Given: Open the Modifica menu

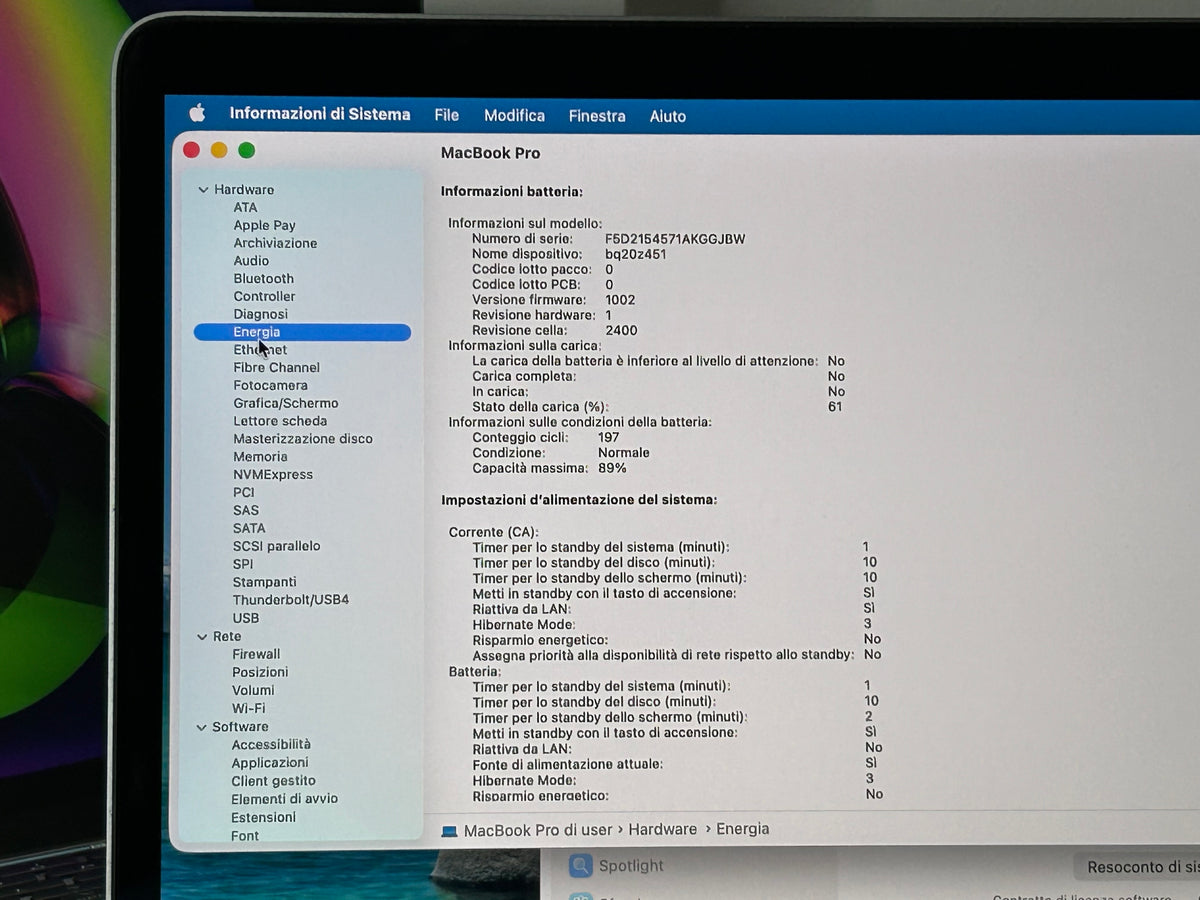Looking at the screenshot, I should click(x=514, y=115).
